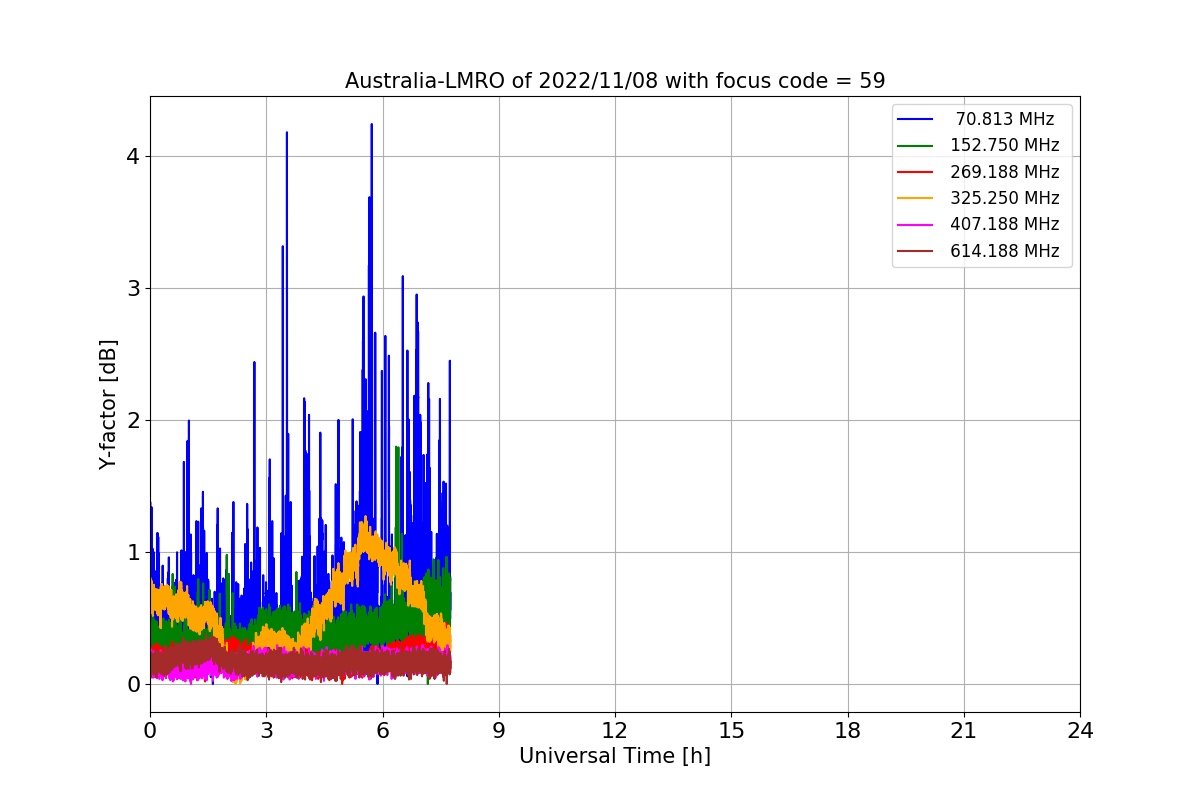Click x-axis tick label 6

(x=382, y=731)
